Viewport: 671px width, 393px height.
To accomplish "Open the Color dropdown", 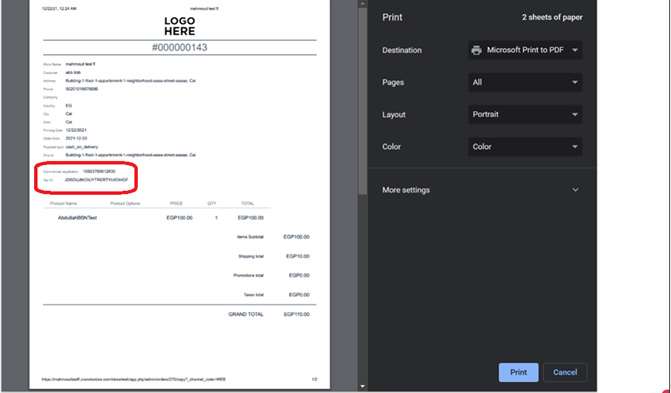I will point(525,146).
